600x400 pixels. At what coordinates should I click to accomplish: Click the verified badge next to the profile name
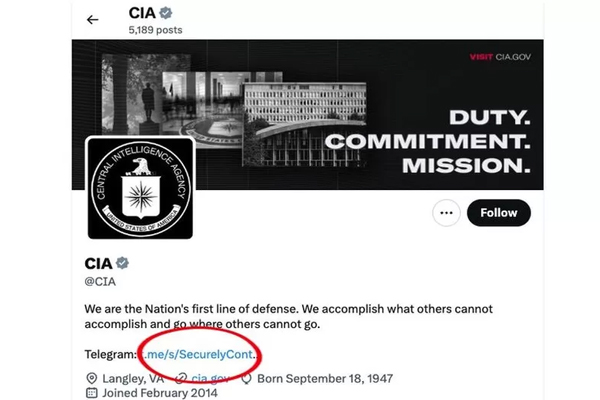click(x=123, y=263)
